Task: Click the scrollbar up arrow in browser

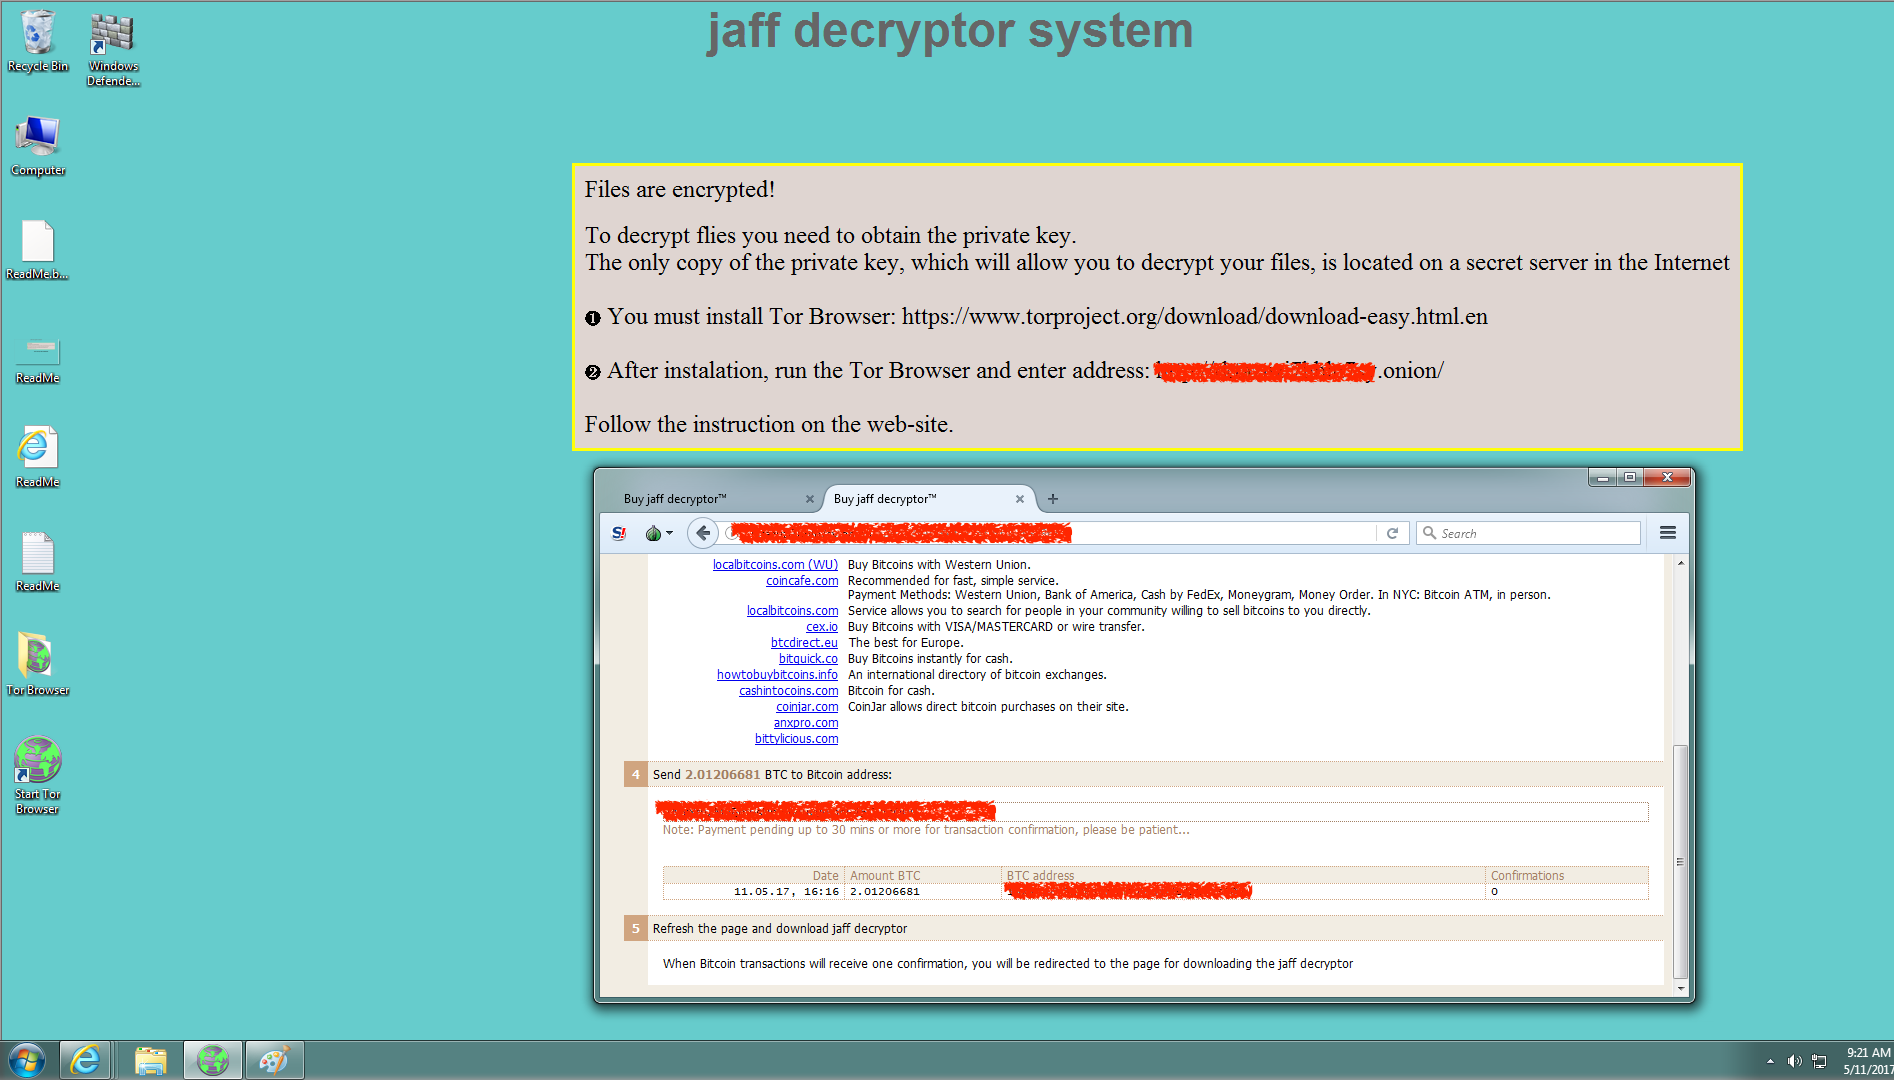Action: coord(1680,564)
